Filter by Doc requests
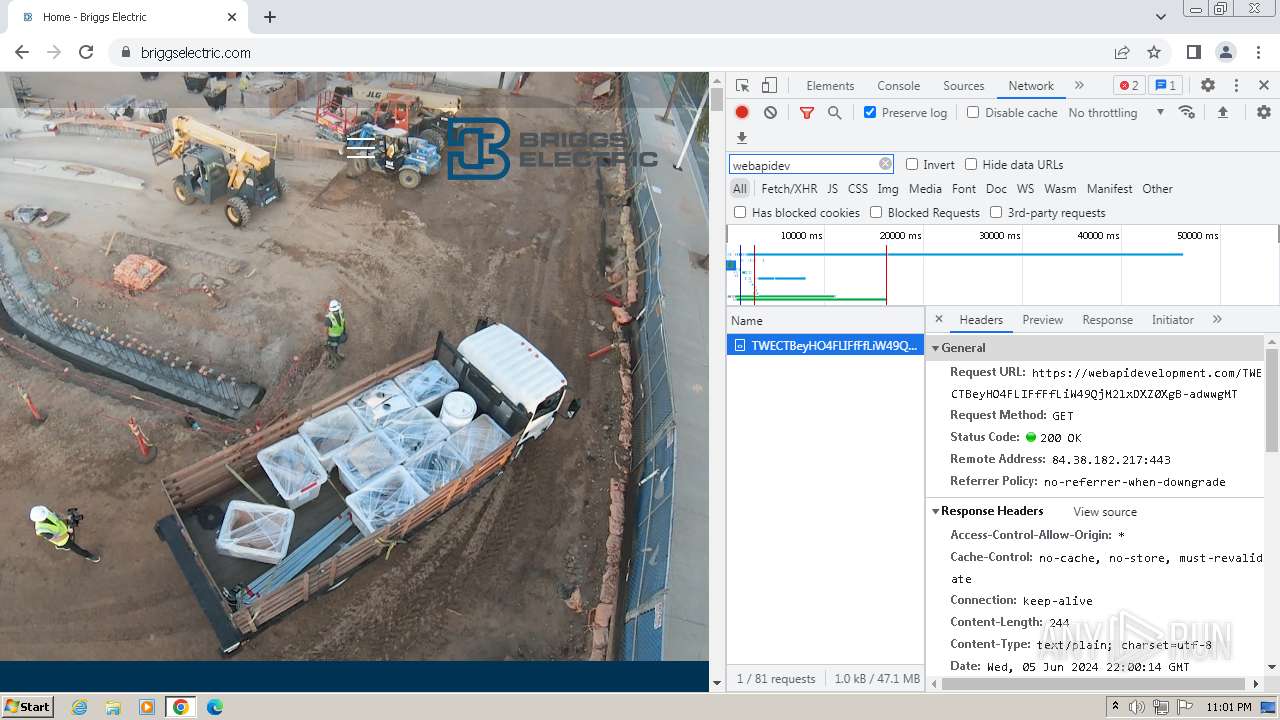 tap(996, 188)
